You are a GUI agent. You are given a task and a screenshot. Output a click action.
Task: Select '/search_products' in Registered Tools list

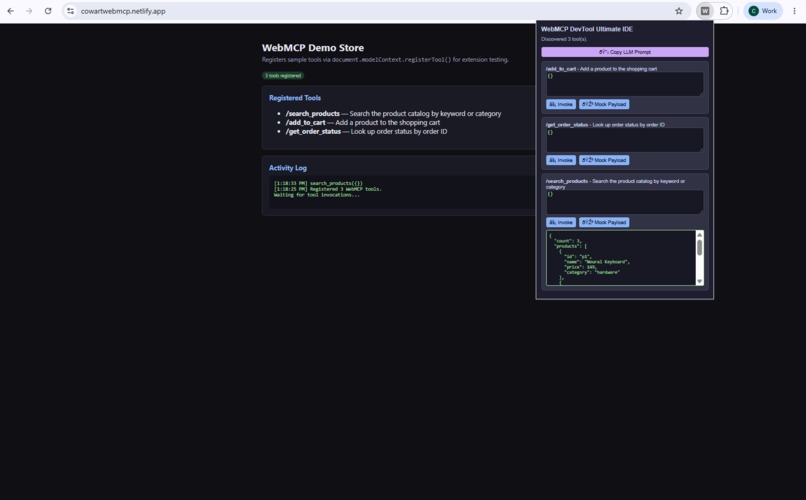click(x=313, y=114)
